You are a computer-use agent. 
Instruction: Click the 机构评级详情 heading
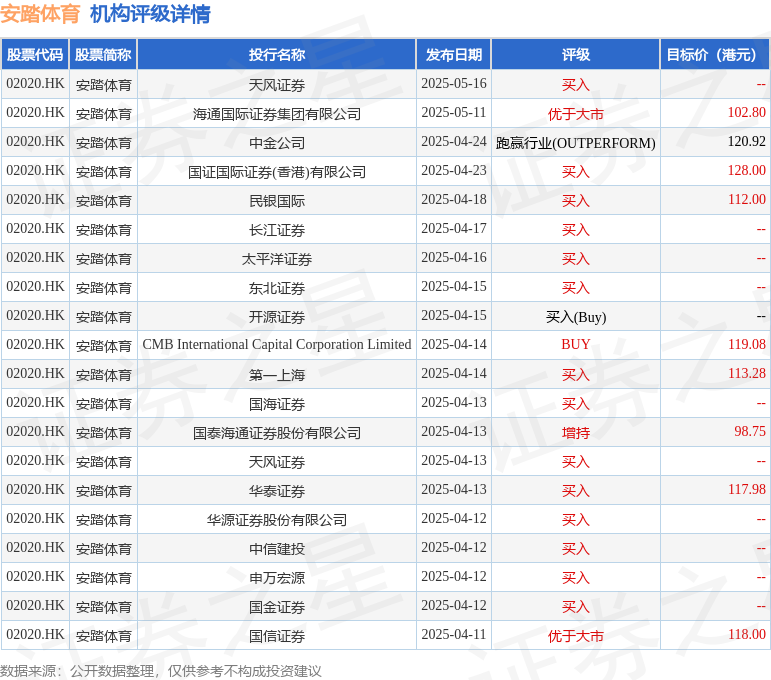(x=150, y=14)
